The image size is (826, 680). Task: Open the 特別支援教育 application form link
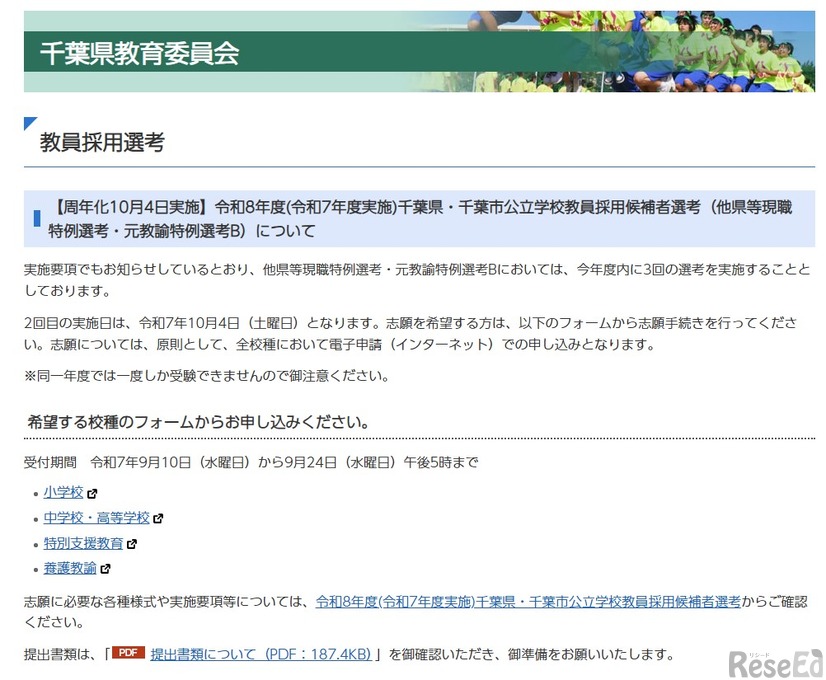point(83,543)
